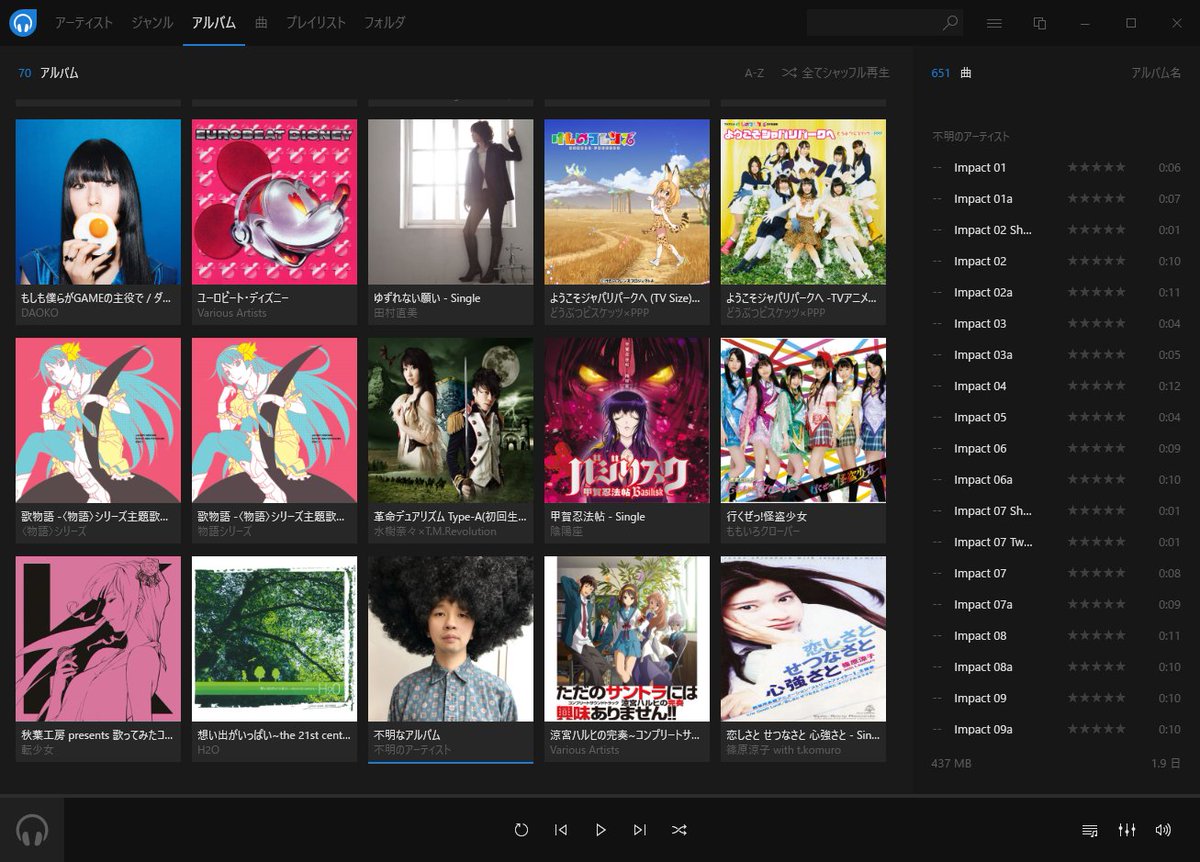Click the 不明のアーティスト group header
Screen dimensions: 1200x862
pos(971,137)
